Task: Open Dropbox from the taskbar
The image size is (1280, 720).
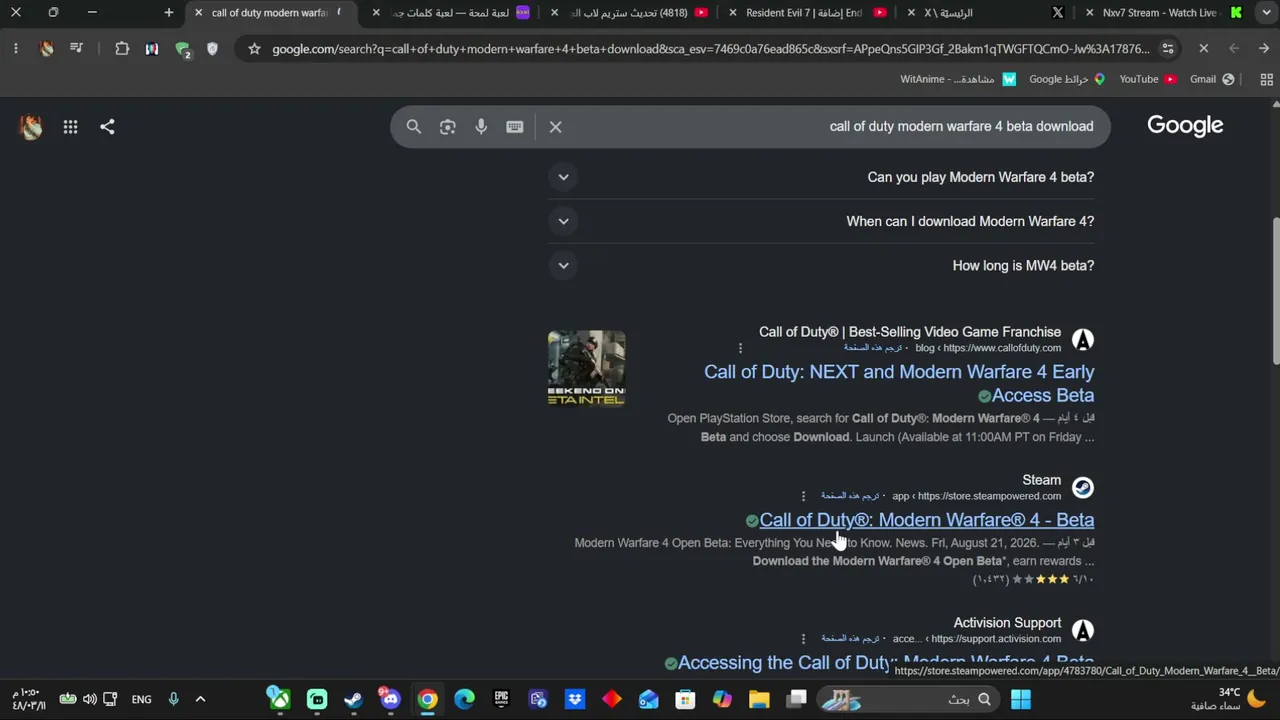Action: [575, 700]
